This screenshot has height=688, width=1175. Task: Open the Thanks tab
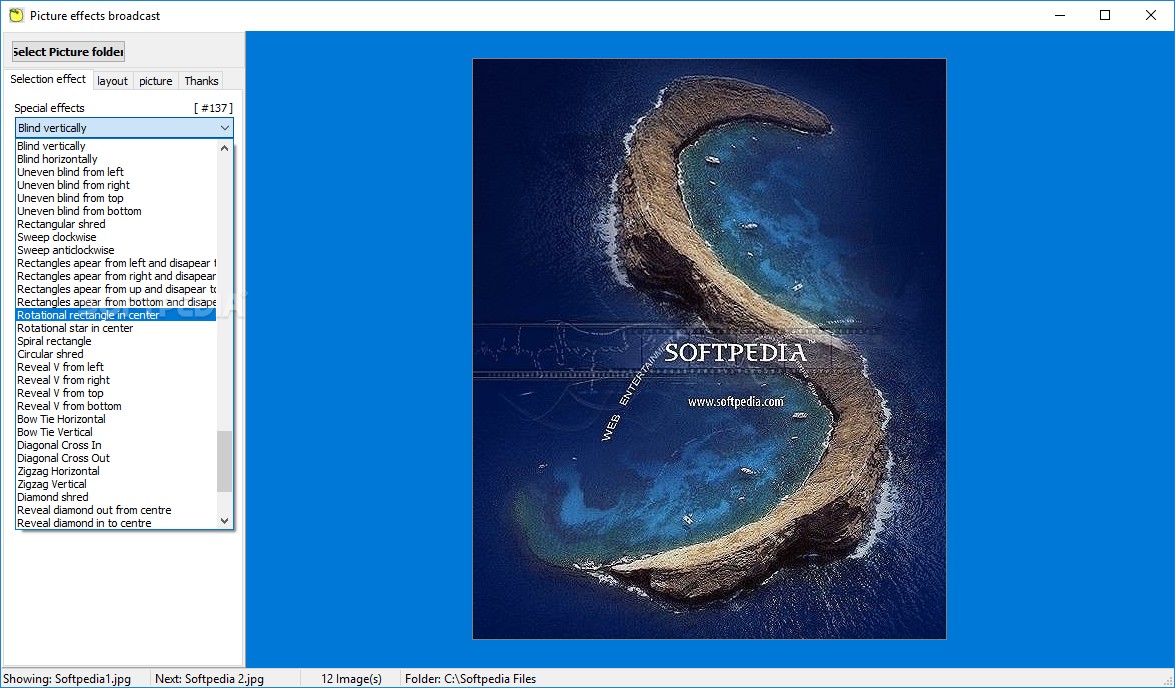point(201,81)
